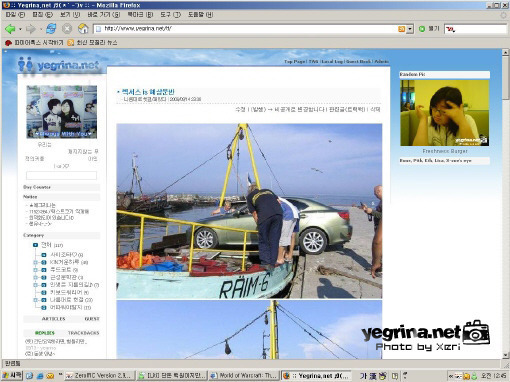Screen dimensions: 510x382
Task: Switch to the TRACKBACKS tab
Action: coord(84,333)
